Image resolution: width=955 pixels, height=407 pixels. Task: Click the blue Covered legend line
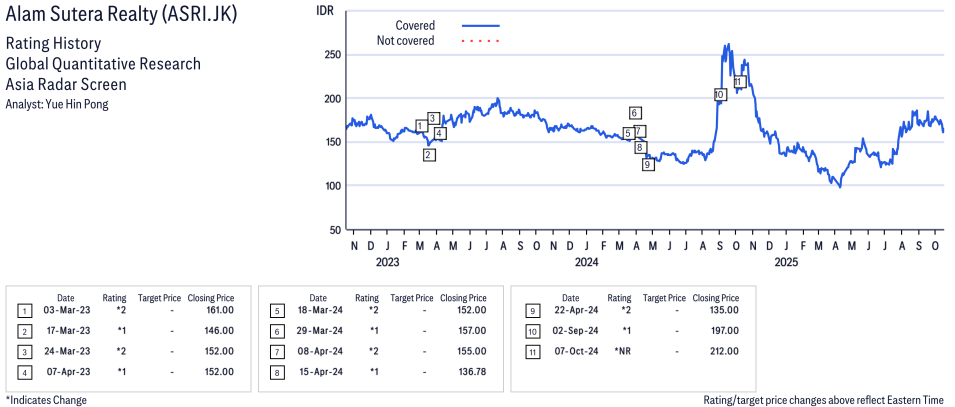481,26
